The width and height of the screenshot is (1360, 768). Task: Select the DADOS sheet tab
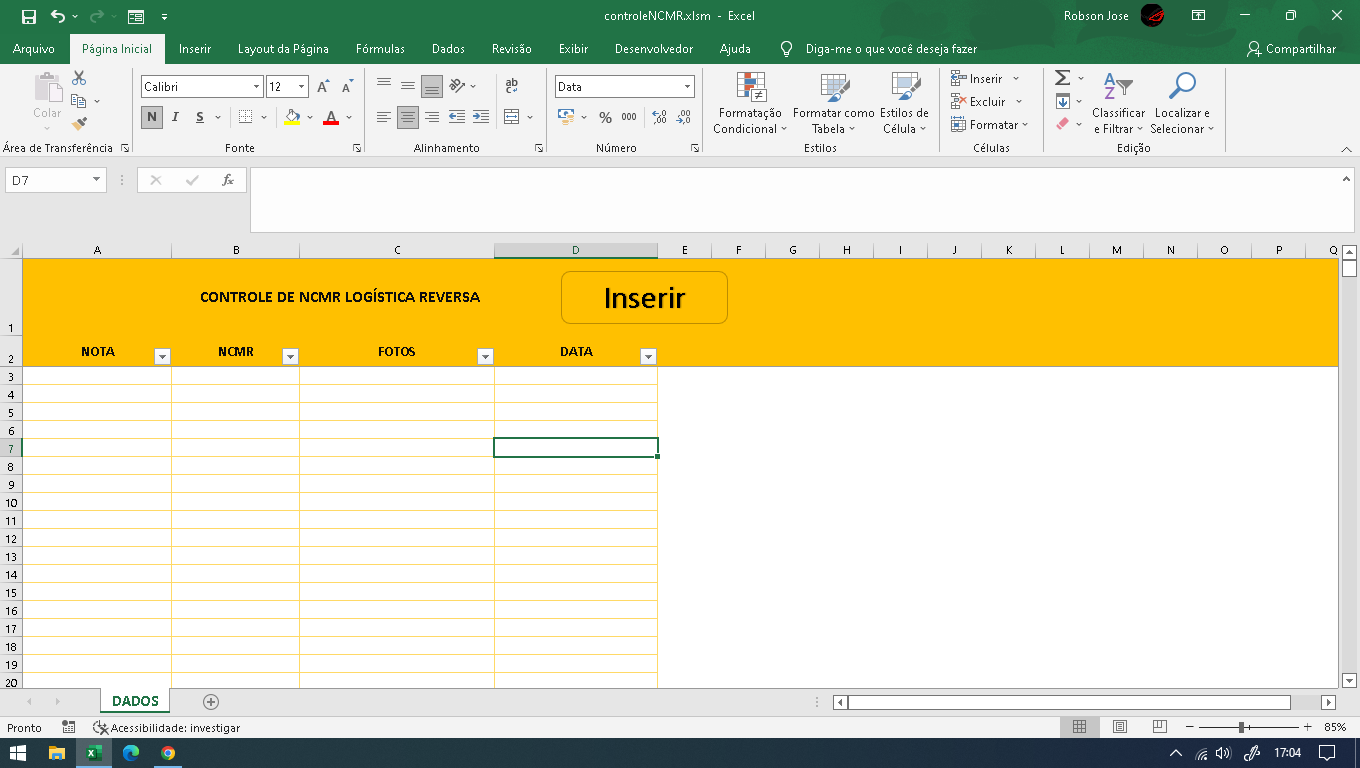pos(135,702)
